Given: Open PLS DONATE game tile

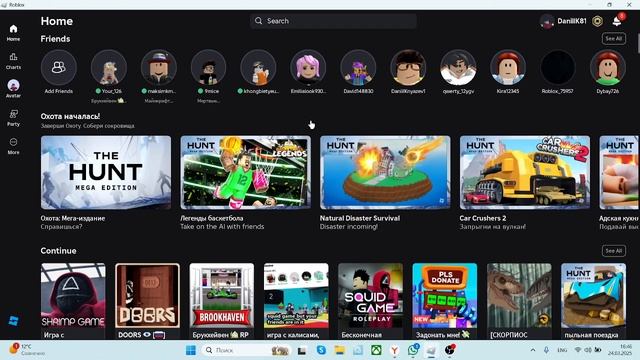Looking at the screenshot, I should click(444, 296).
